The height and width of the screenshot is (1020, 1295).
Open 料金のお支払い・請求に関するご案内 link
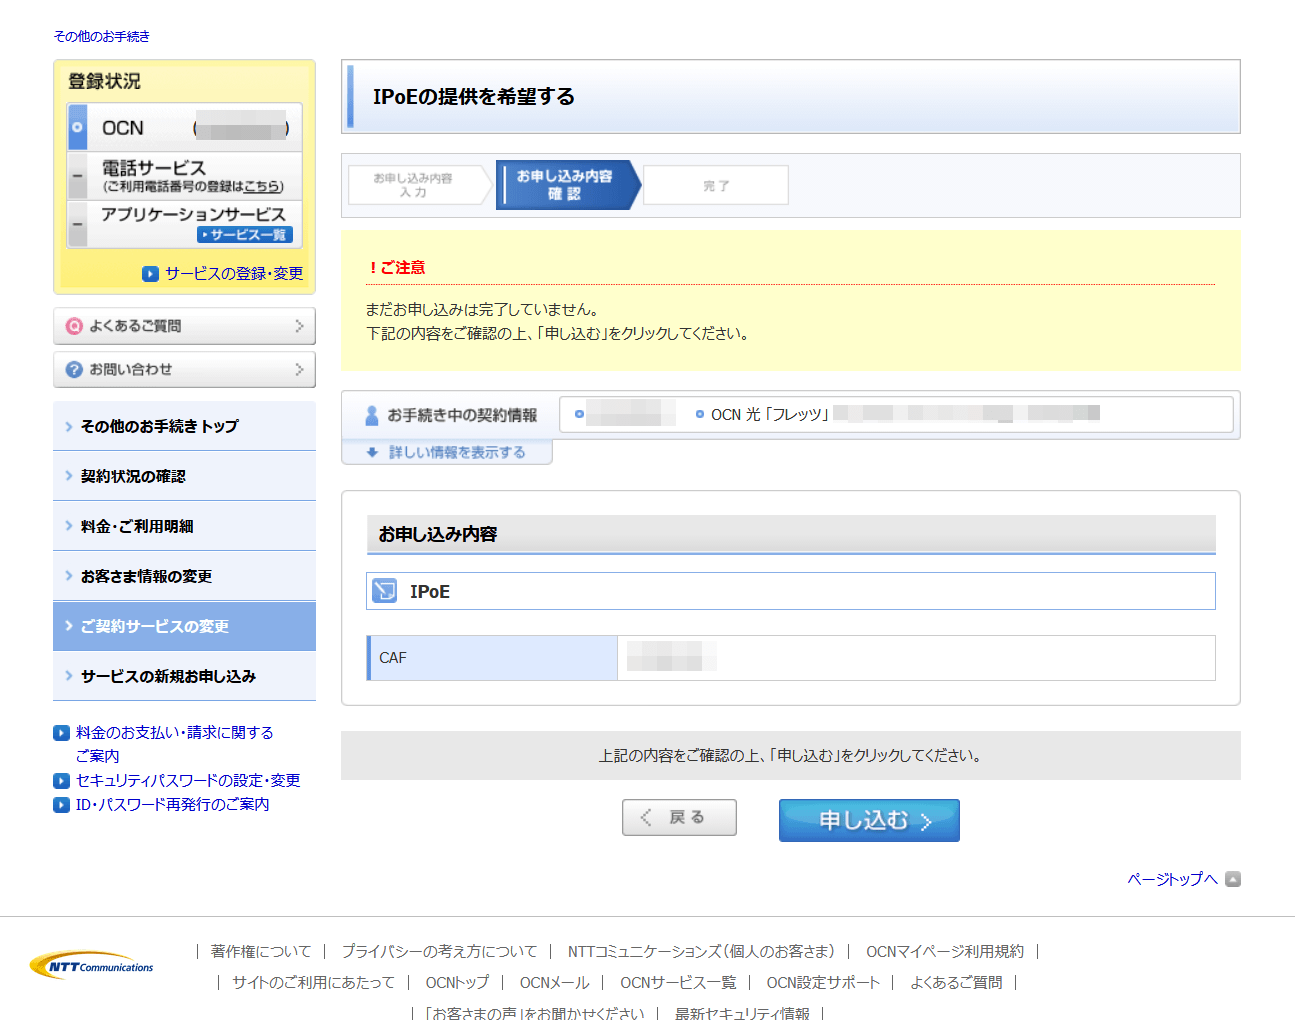coord(175,744)
